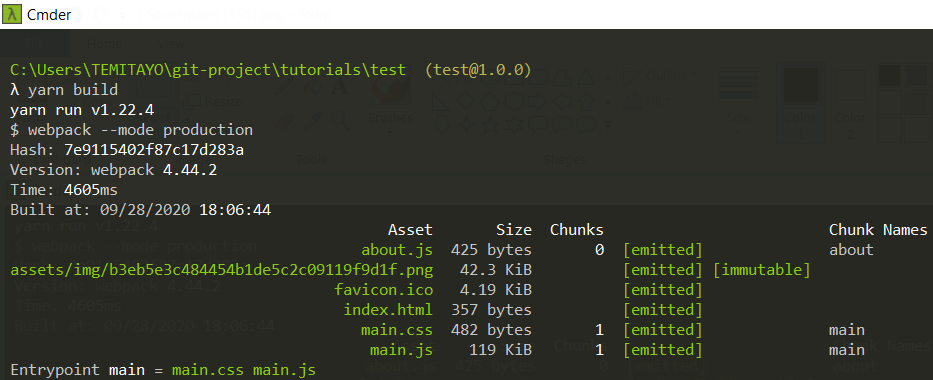This screenshot has height=380, width=933.
Task: Pick the magnifier tool in Tools group
Action: pyautogui.click(x=340, y=121)
